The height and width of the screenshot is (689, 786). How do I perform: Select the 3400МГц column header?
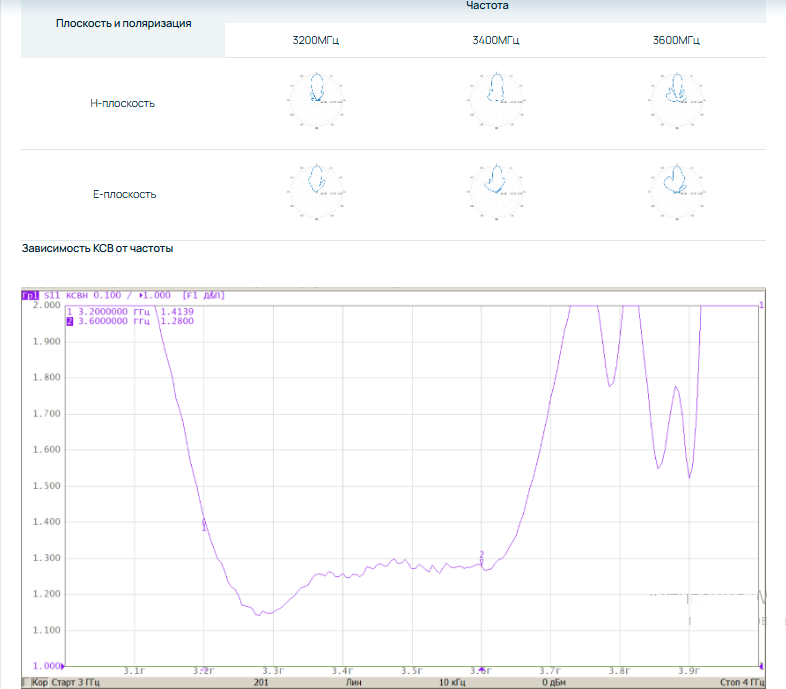point(496,41)
